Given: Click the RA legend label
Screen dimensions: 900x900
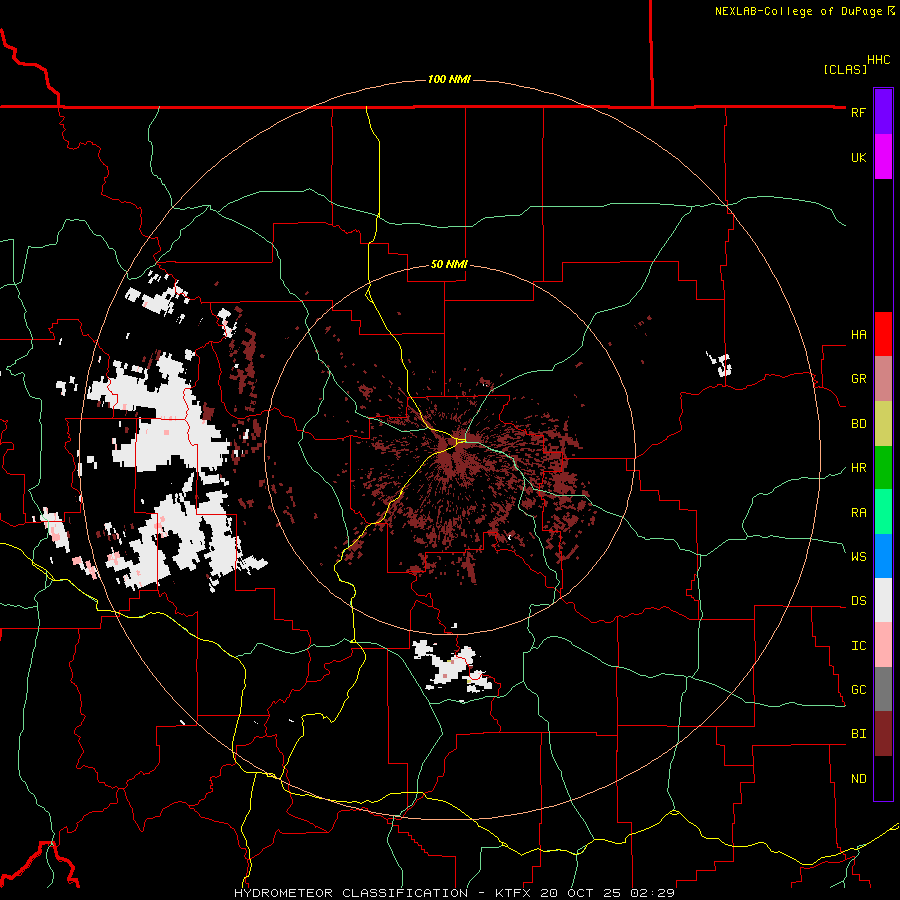Looking at the screenshot, I should point(858,513).
